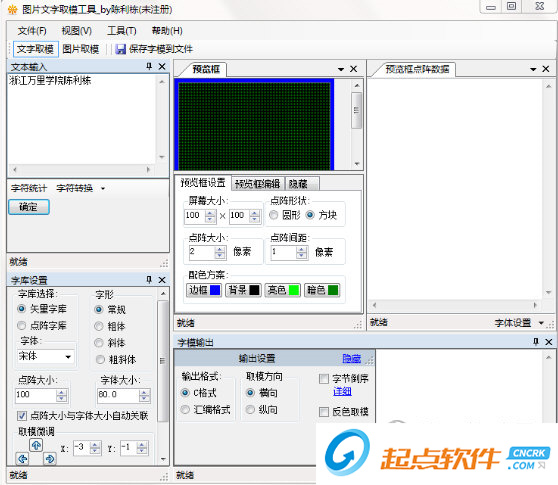Click the left arrow fine-tune button

(x=23, y=459)
